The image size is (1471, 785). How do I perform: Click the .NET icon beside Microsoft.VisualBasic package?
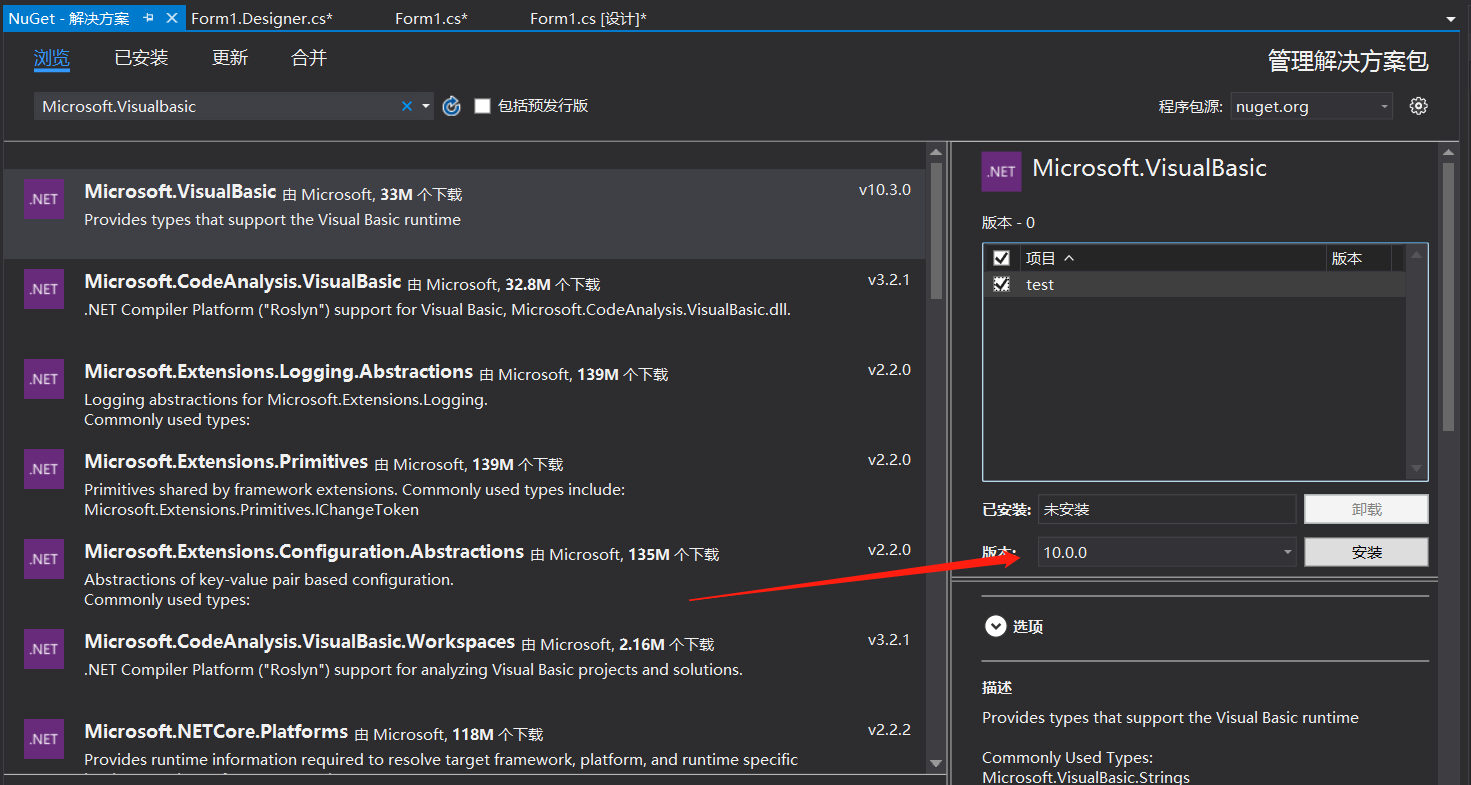click(43, 199)
